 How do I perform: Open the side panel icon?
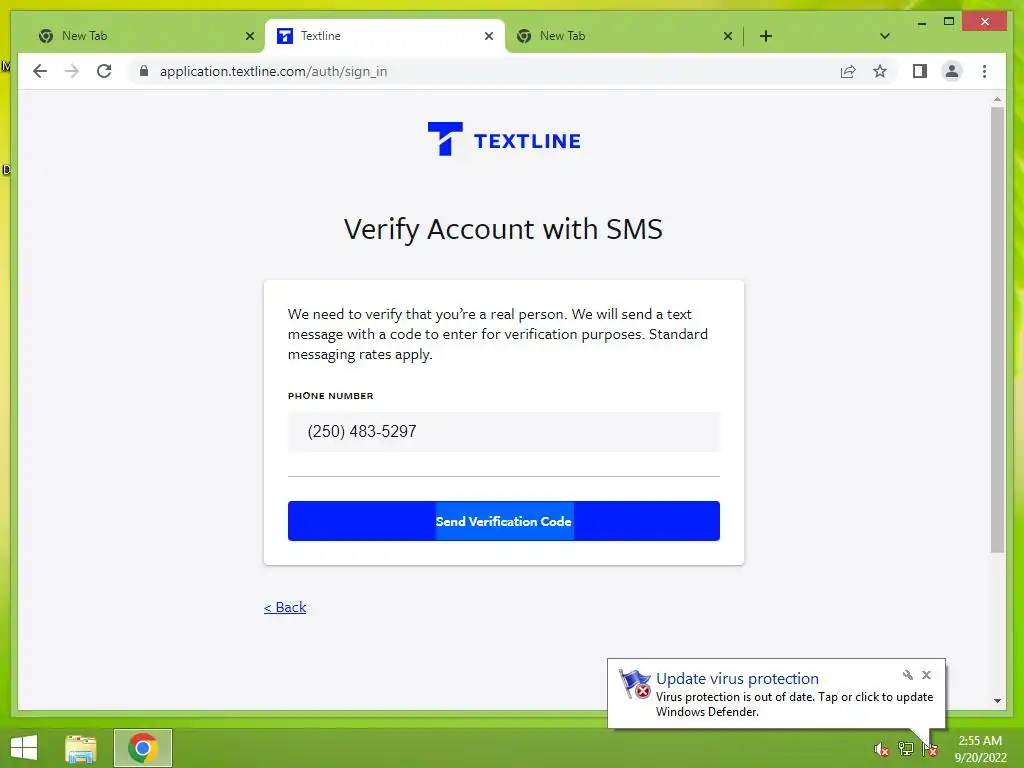[920, 71]
